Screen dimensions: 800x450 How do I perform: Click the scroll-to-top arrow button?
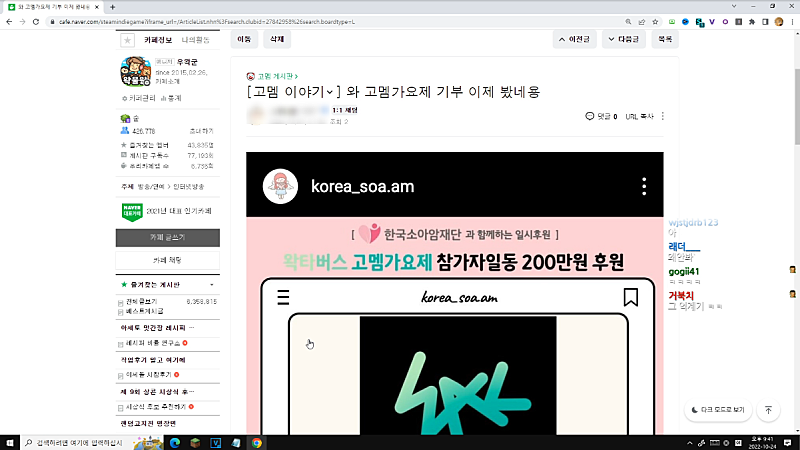pyautogui.click(x=768, y=410)
